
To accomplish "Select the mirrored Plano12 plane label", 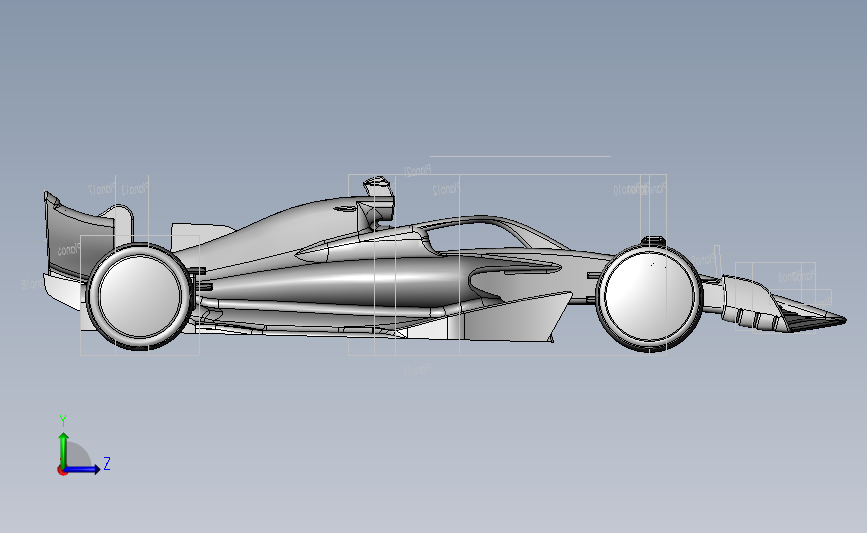I will (446, 190).
